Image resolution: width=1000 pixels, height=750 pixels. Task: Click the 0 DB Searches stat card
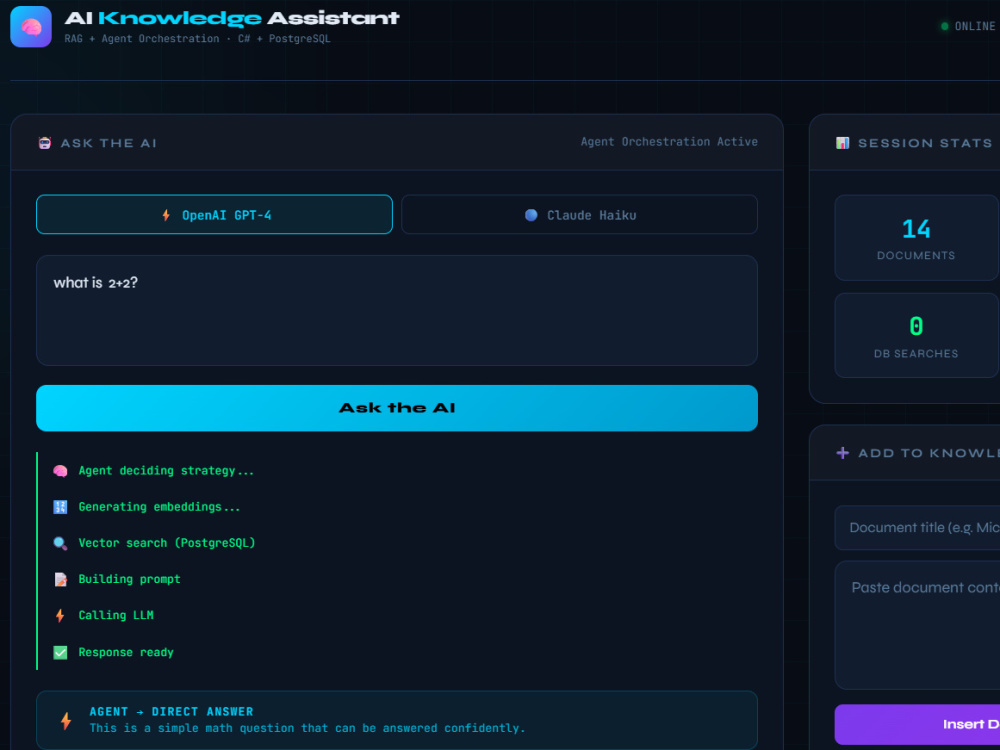click(916, 335)
